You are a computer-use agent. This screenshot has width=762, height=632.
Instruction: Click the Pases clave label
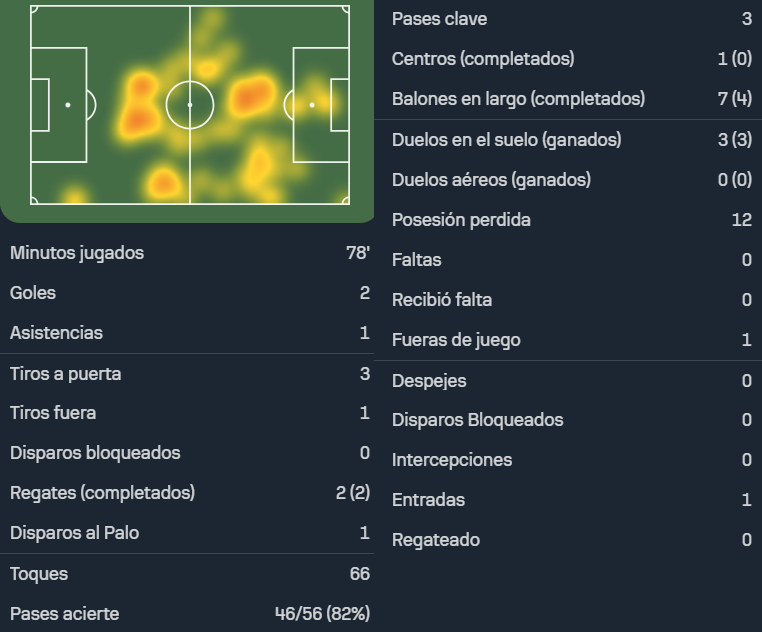pos(439,19)
